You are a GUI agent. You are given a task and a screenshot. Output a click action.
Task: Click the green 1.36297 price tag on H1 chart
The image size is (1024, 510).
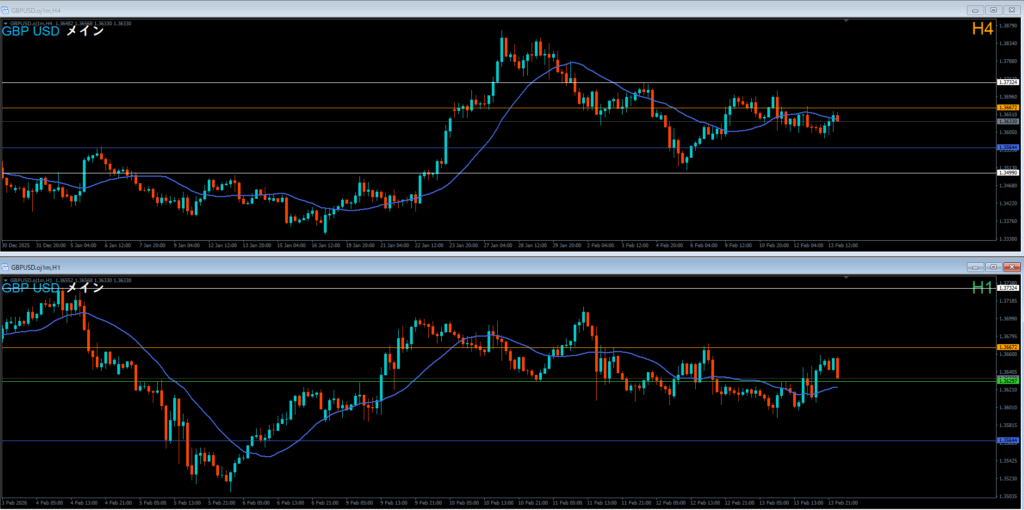(x=1008, y=381)
